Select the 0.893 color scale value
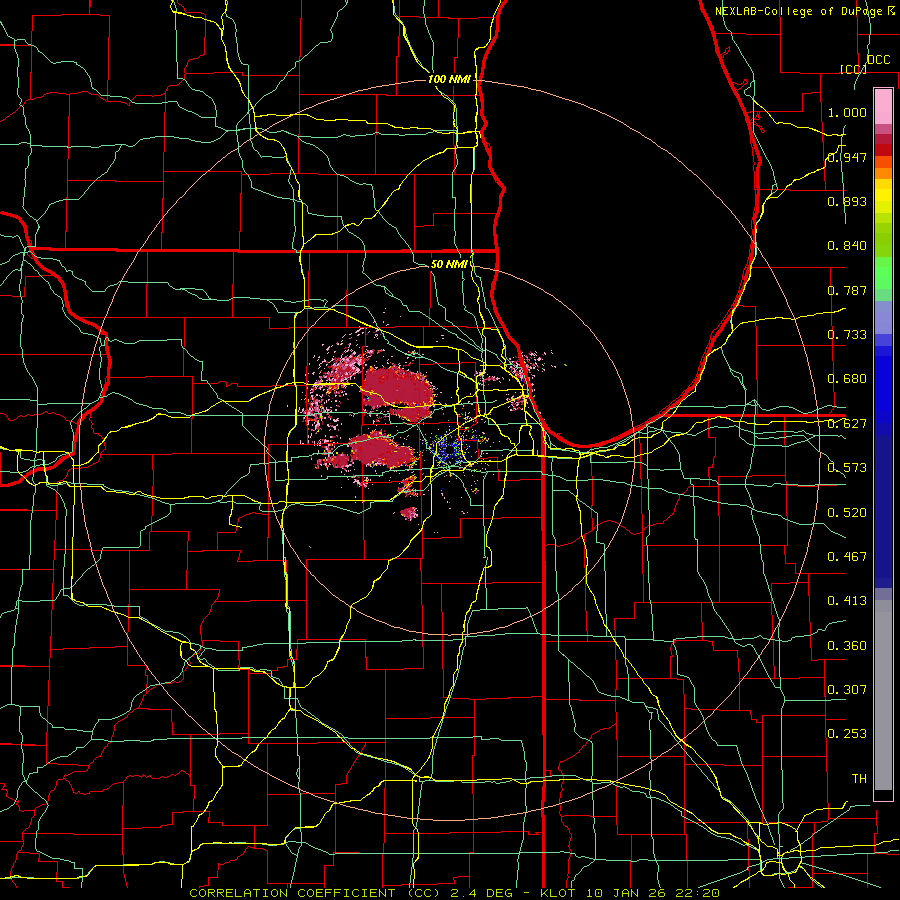900x900 pixels. [x=847, y=201]
